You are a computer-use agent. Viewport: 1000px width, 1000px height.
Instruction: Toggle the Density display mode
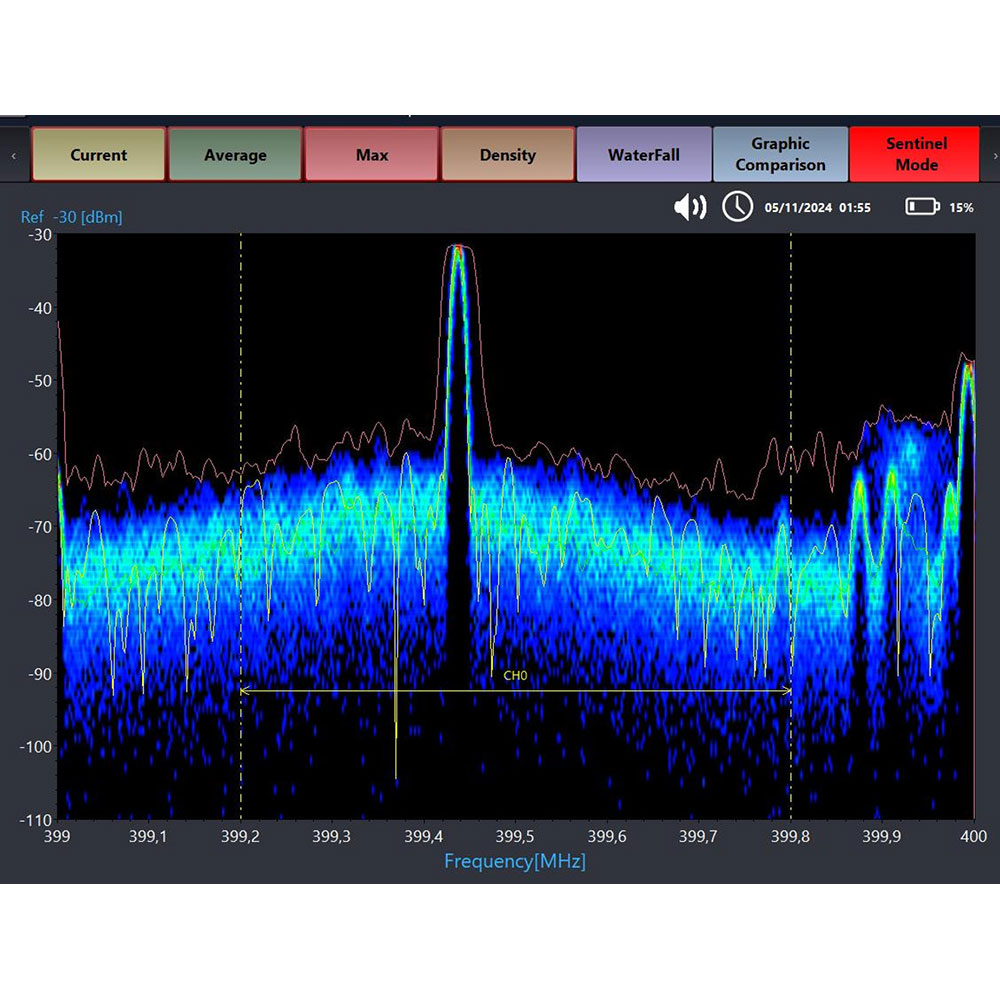click(x=507, y=155)
